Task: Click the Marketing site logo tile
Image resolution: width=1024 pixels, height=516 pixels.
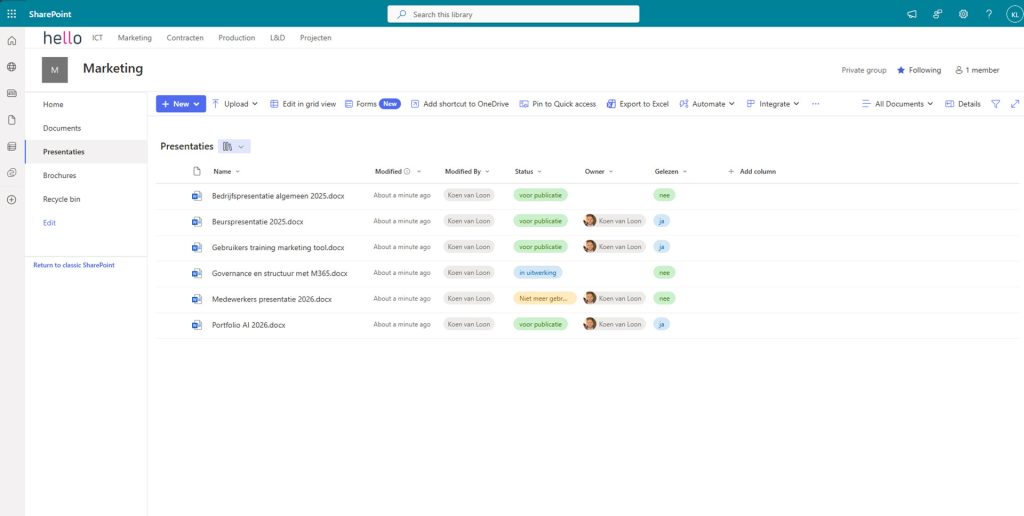Action: pyautogui.click(x=55, y=70)
